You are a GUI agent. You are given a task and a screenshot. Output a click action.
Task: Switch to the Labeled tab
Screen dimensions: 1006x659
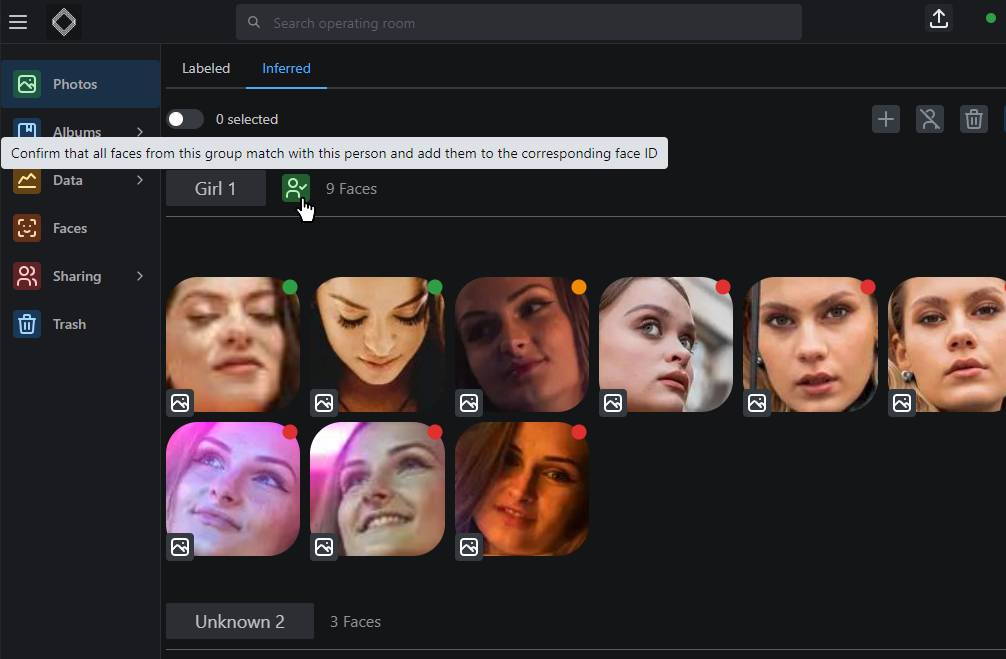click(205, 68)
